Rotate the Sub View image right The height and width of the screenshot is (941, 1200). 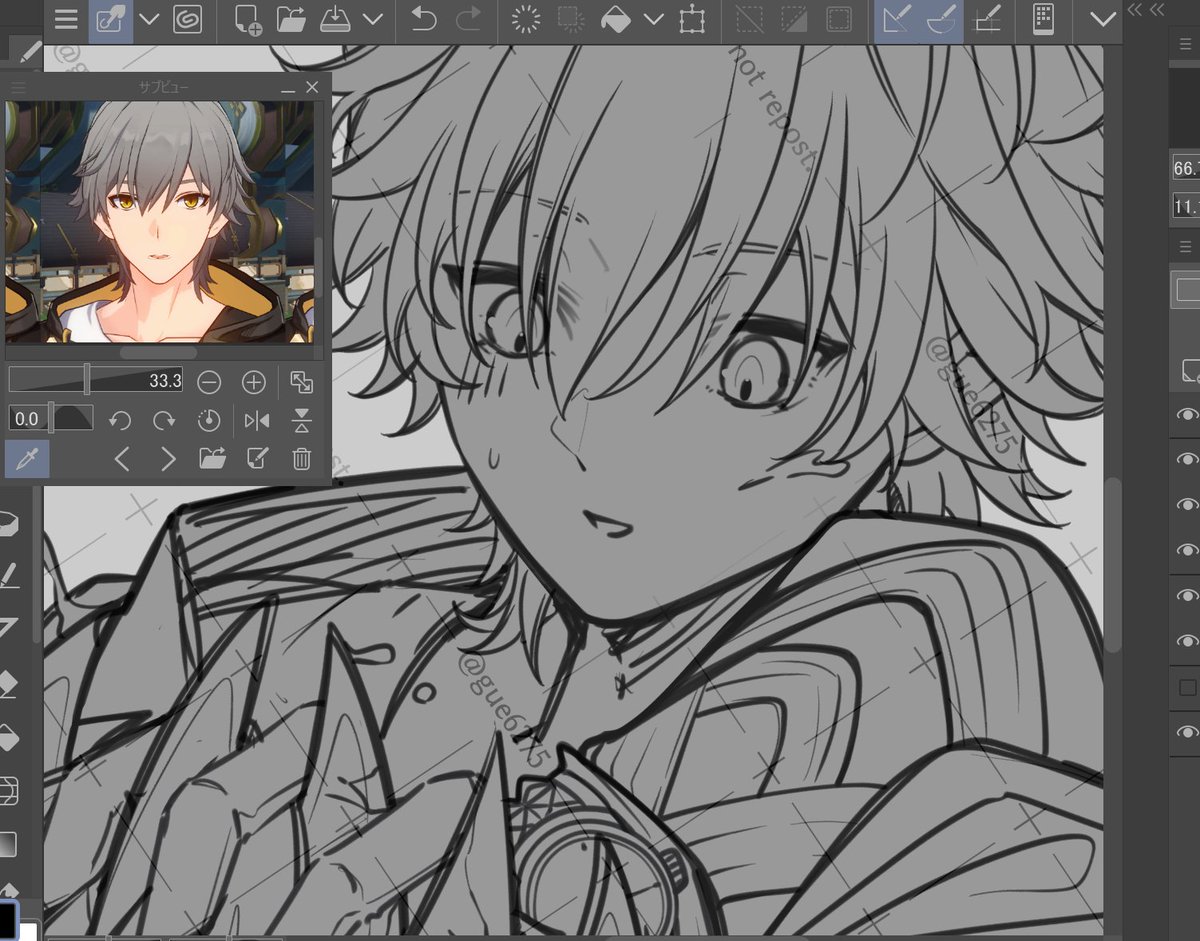[164, 420]
